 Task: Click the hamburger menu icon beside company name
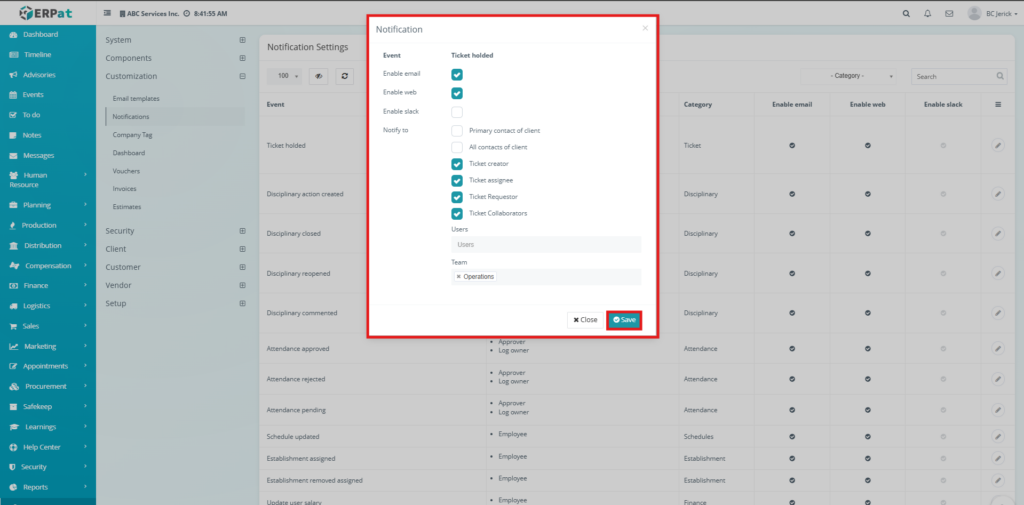click(x=108, y=14)
